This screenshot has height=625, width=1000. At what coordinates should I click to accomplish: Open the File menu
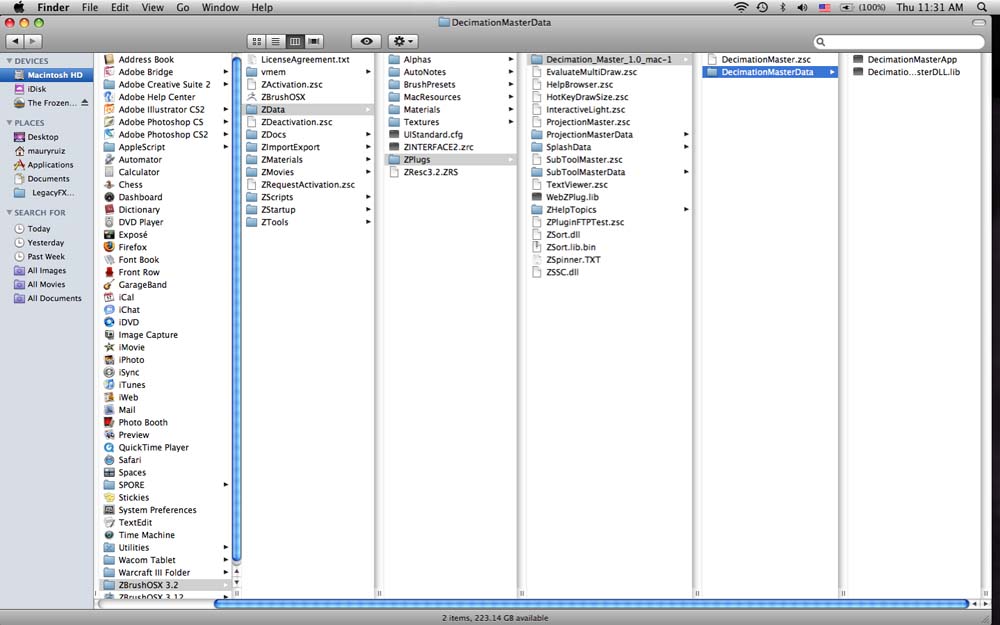(90, 7)
